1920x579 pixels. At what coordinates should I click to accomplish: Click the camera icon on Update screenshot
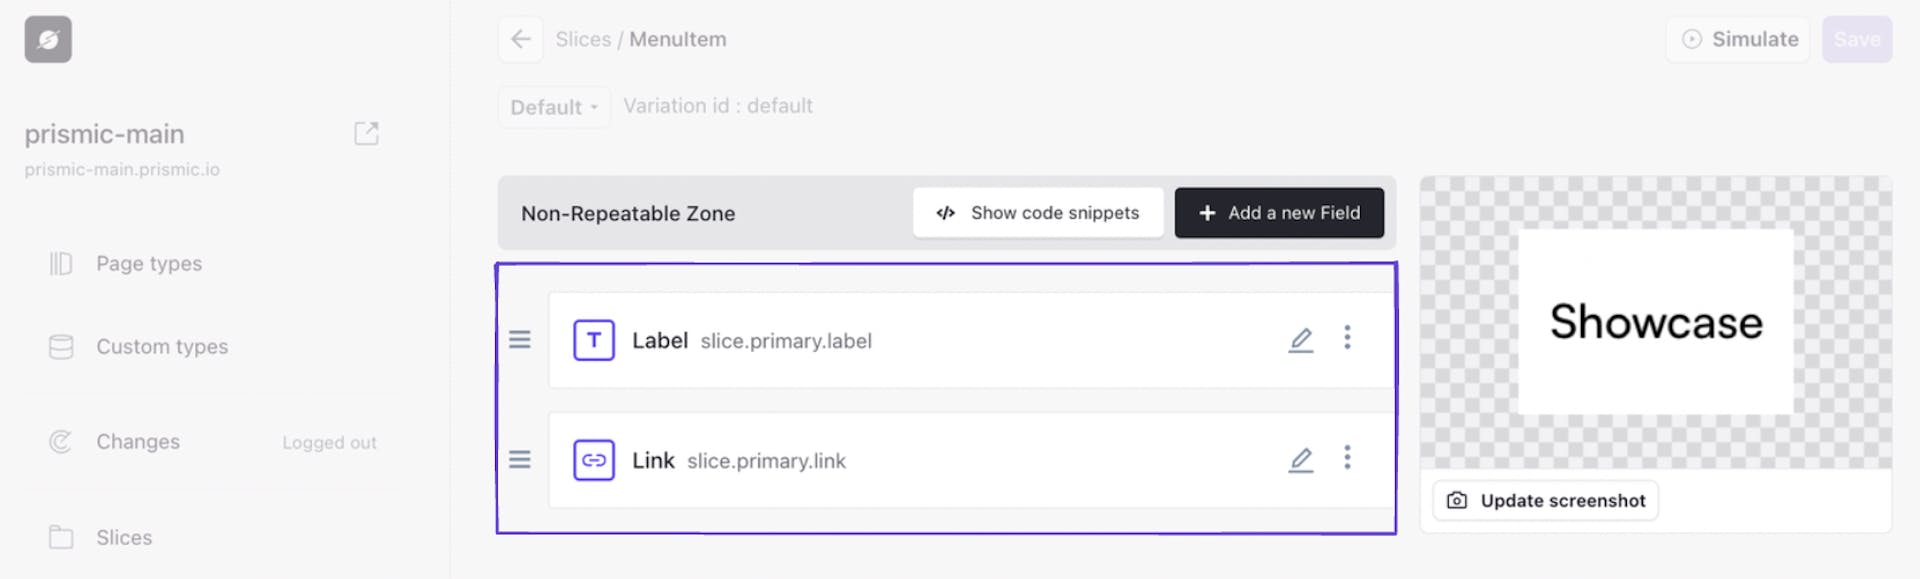tap(1456, 500)
